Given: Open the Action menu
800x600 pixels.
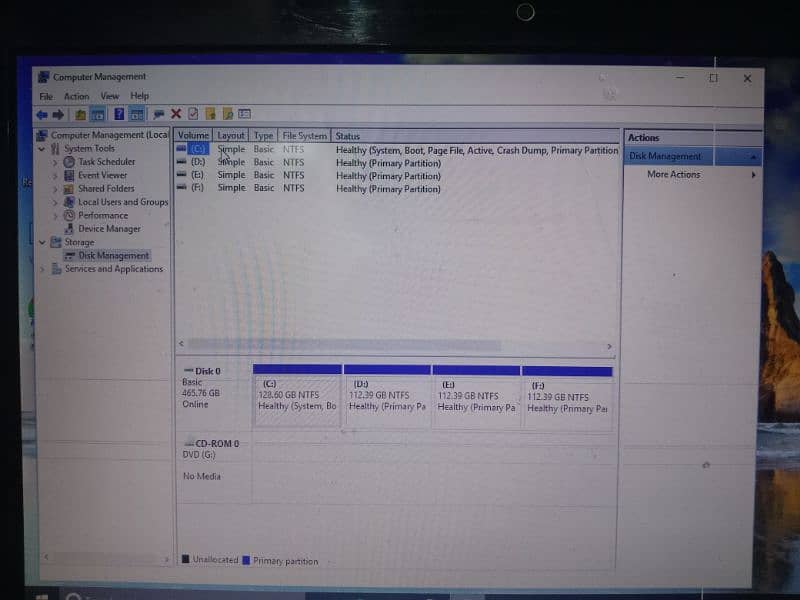Looking at the screenshot, I should point(76,96).
